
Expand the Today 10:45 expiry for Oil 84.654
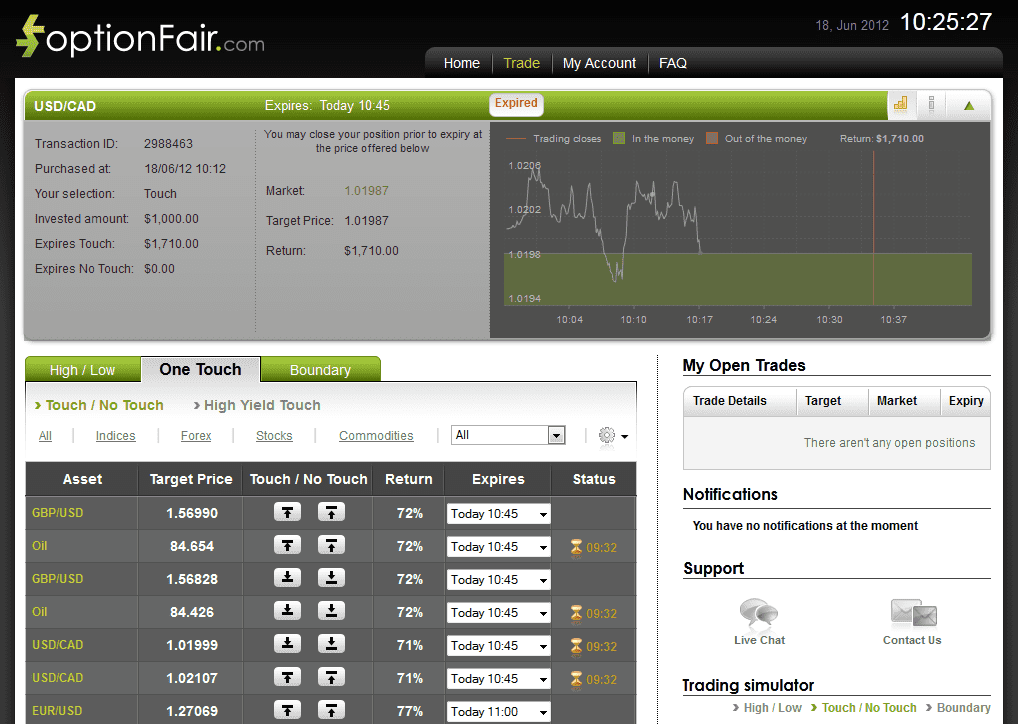pos(498,545)
